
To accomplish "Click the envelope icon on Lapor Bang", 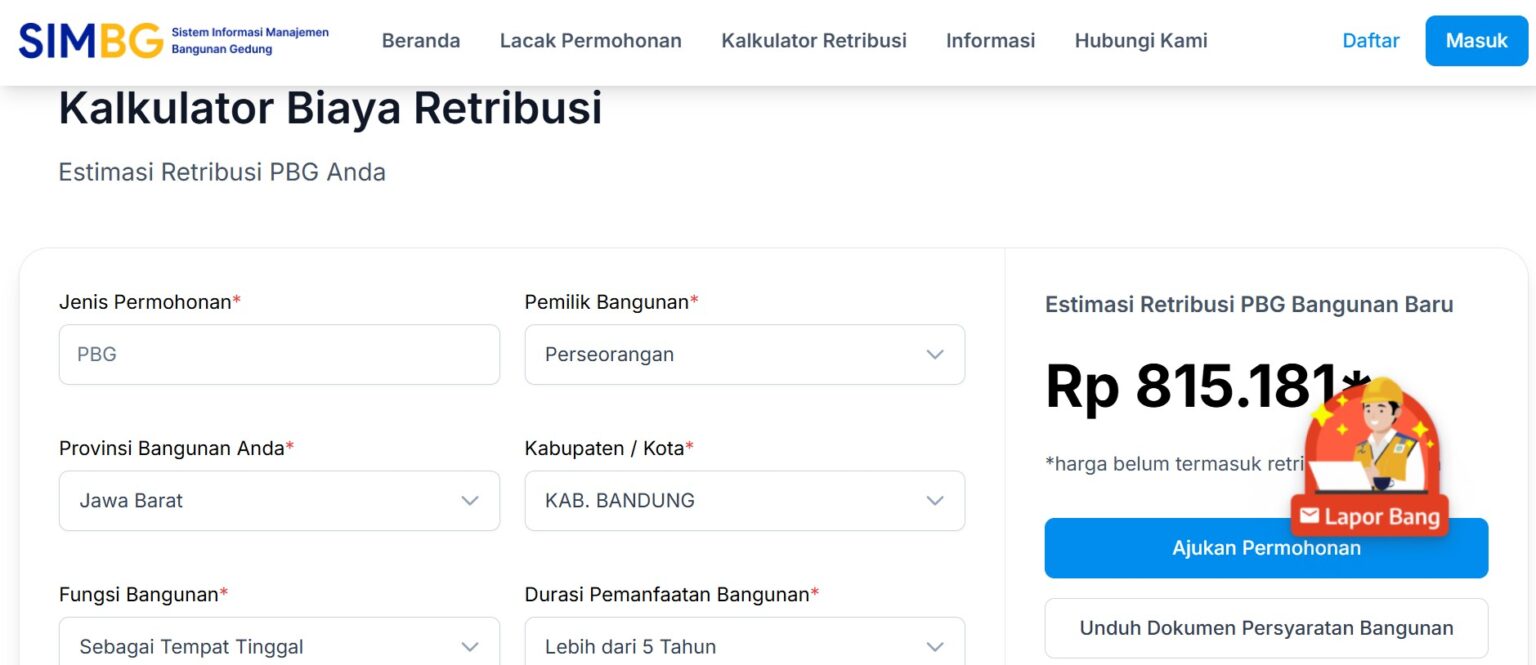I will (1310, 517).
